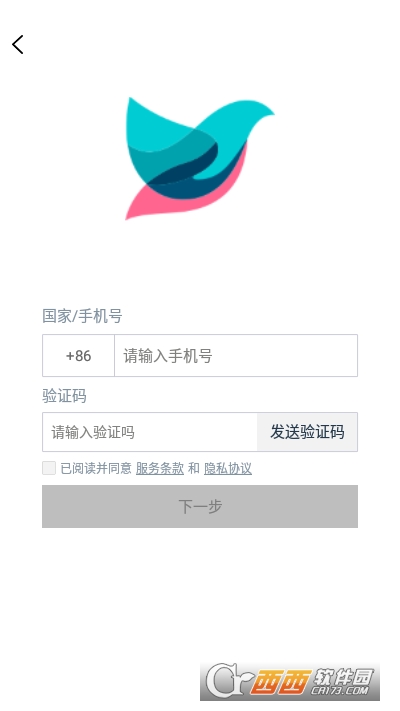Open the 隐私协议 link
Image resolution: width=400 pixels, height=711 pixels.
[228, 468]
